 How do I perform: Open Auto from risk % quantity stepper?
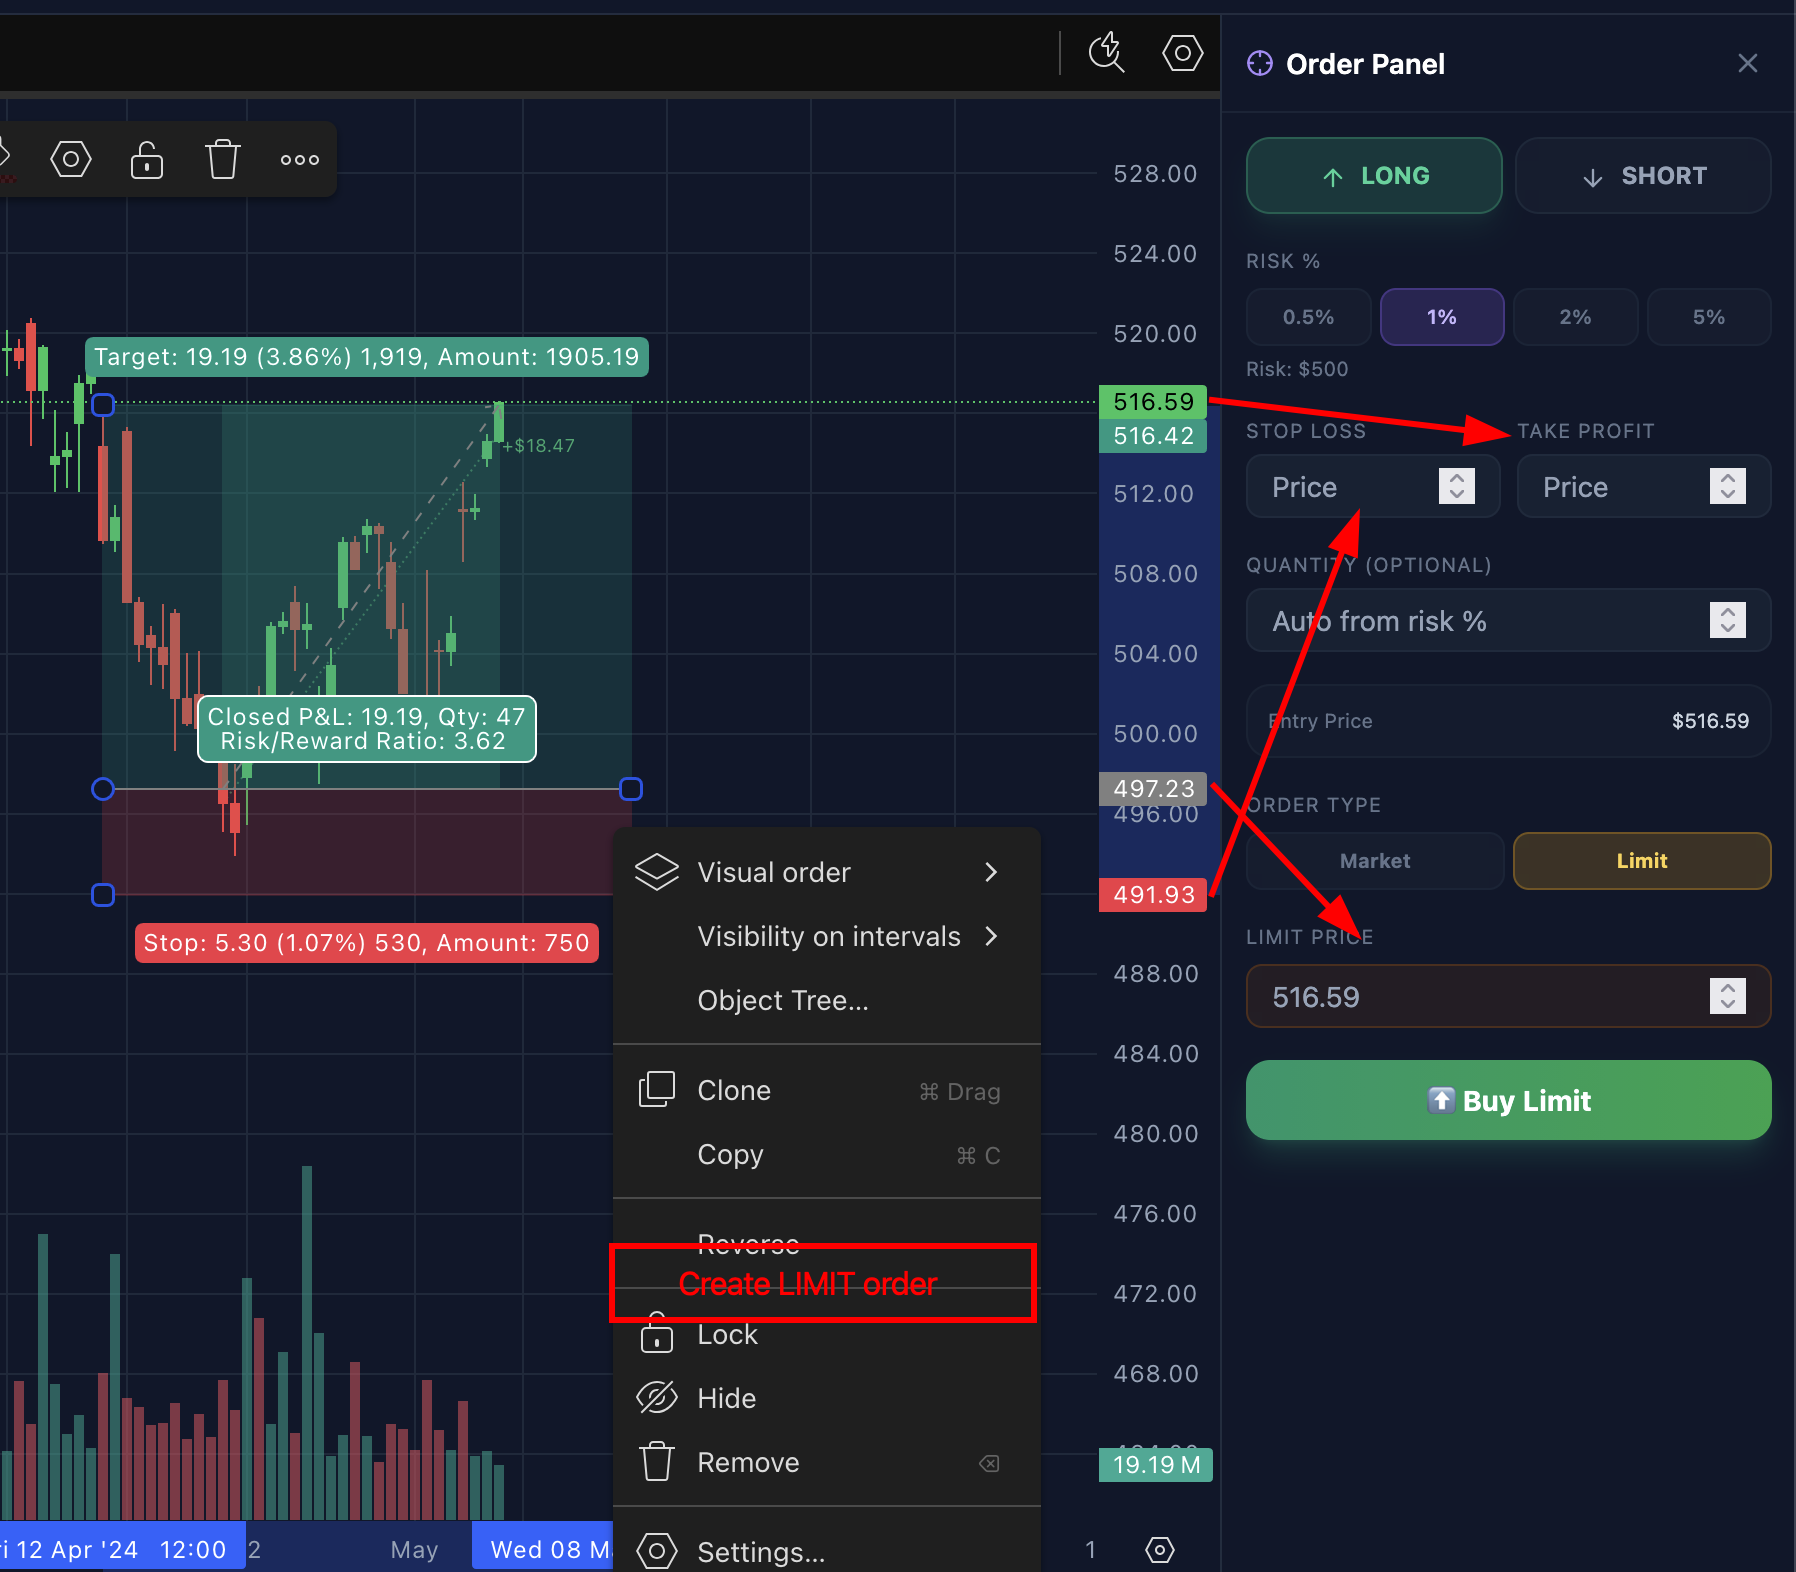click(x=1727, y=621)
